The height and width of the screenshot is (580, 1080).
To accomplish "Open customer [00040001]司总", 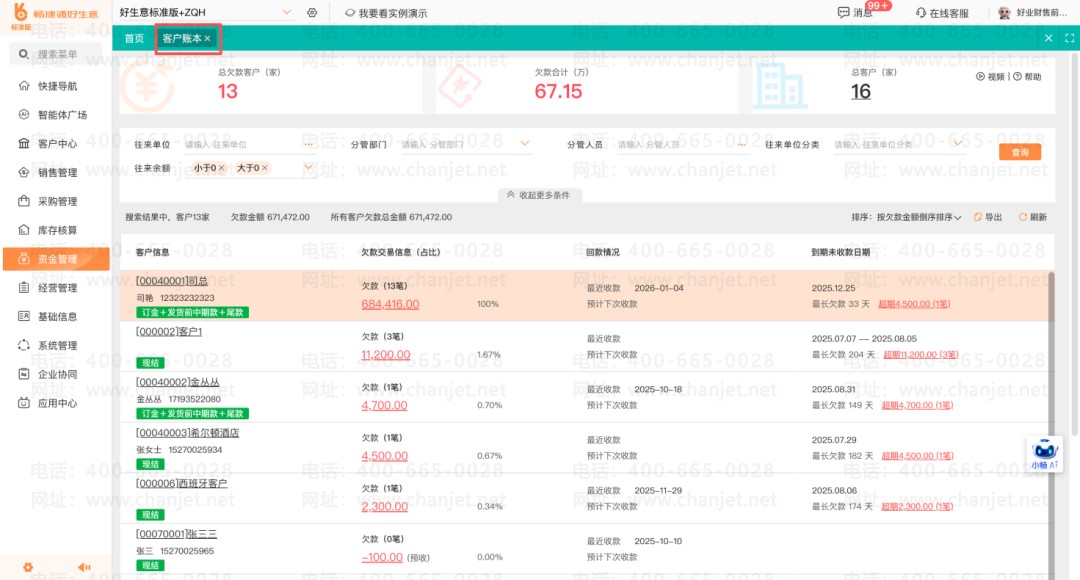I will [172, 281].
